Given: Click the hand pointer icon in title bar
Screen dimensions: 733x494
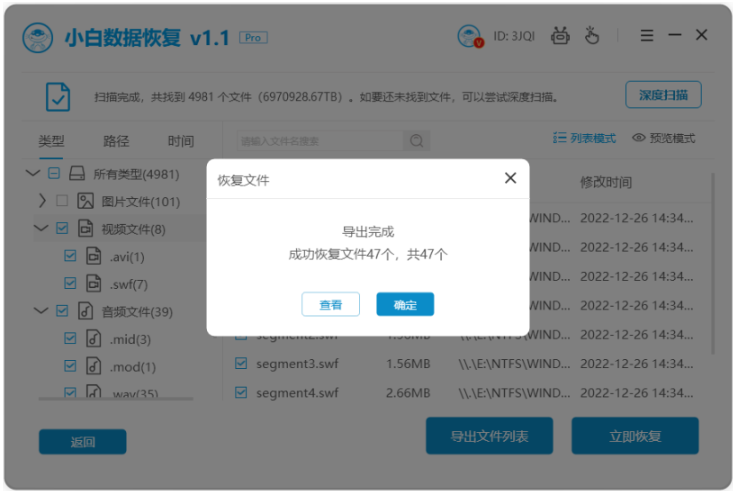Looking at the screenshot, I should coord(592,36).
